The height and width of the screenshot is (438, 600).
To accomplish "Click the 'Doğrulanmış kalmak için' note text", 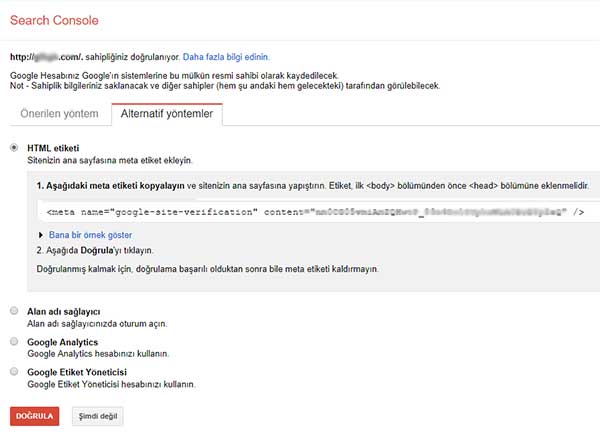I will click(x=207, y=269).
